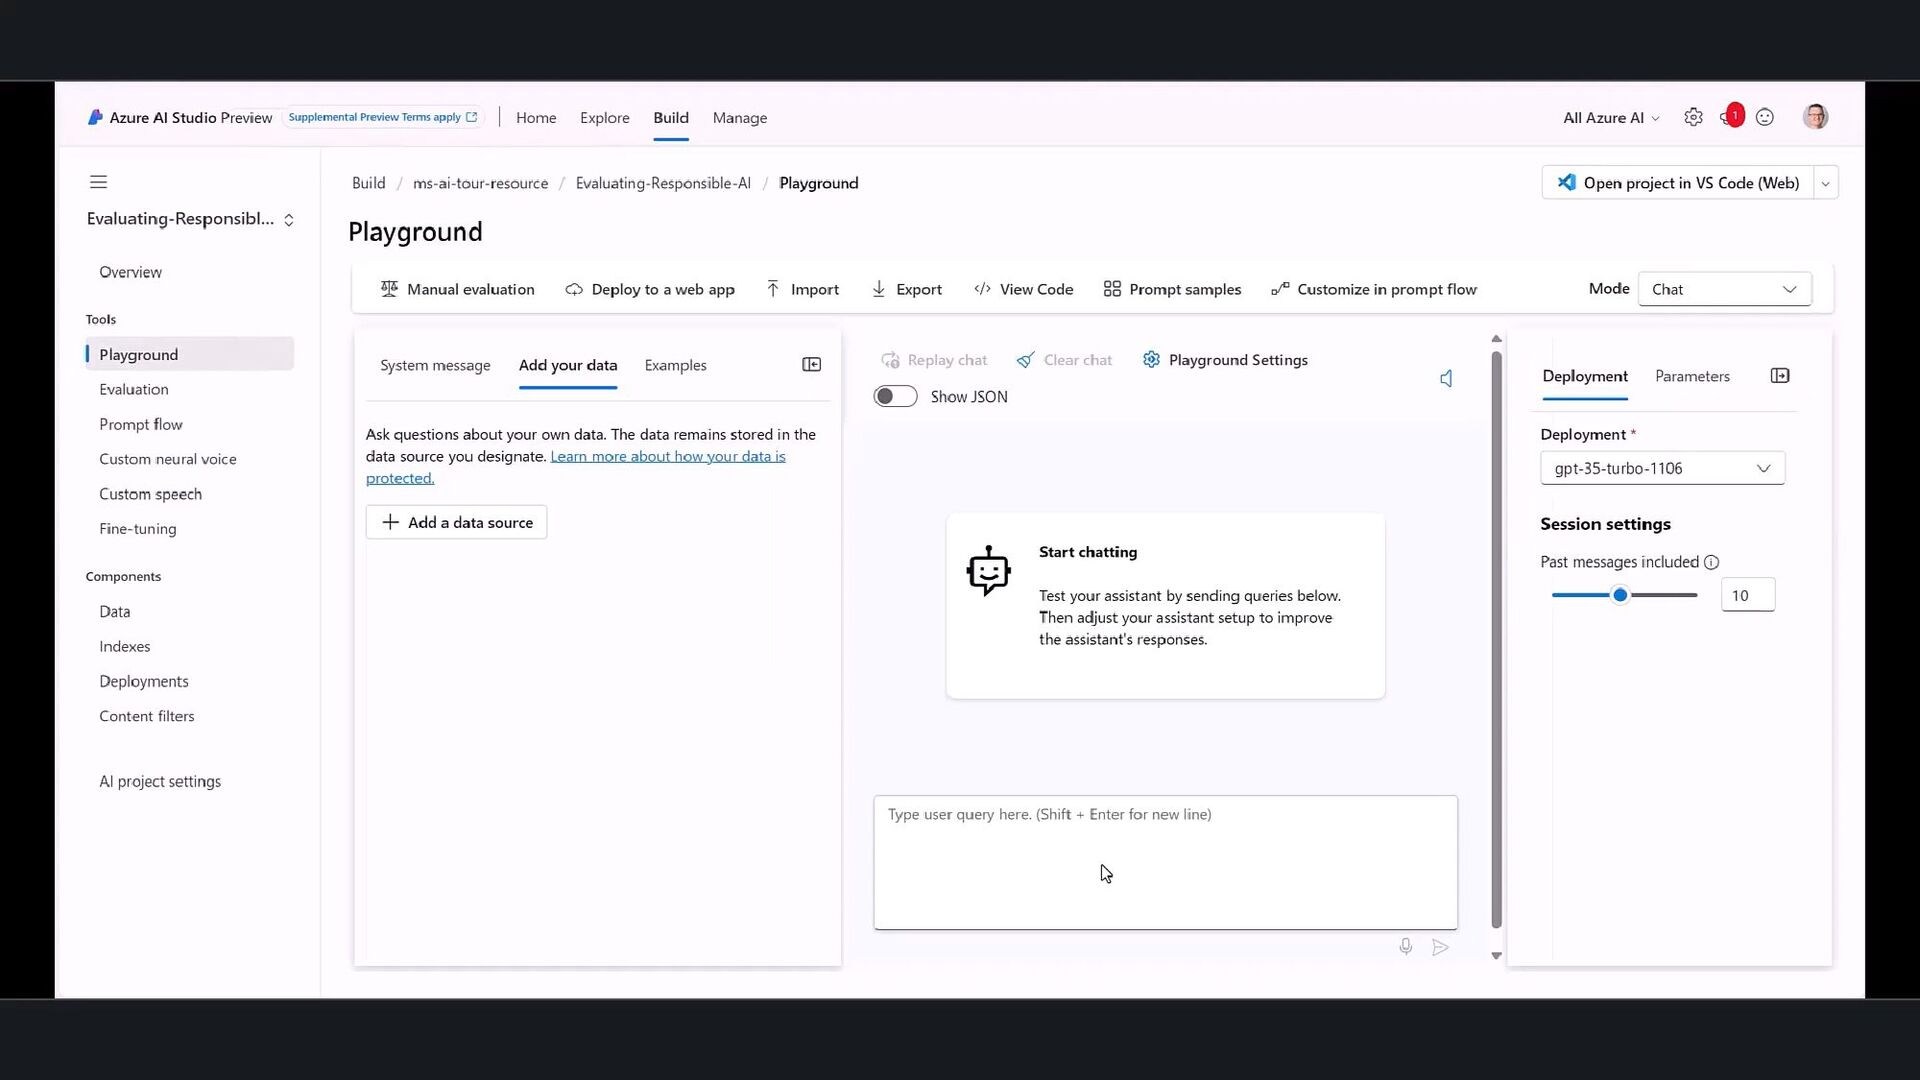Expand the All Azure AI selector
The height and width of the screenshot is (1080, 1920).
[x=1611, y=118]
